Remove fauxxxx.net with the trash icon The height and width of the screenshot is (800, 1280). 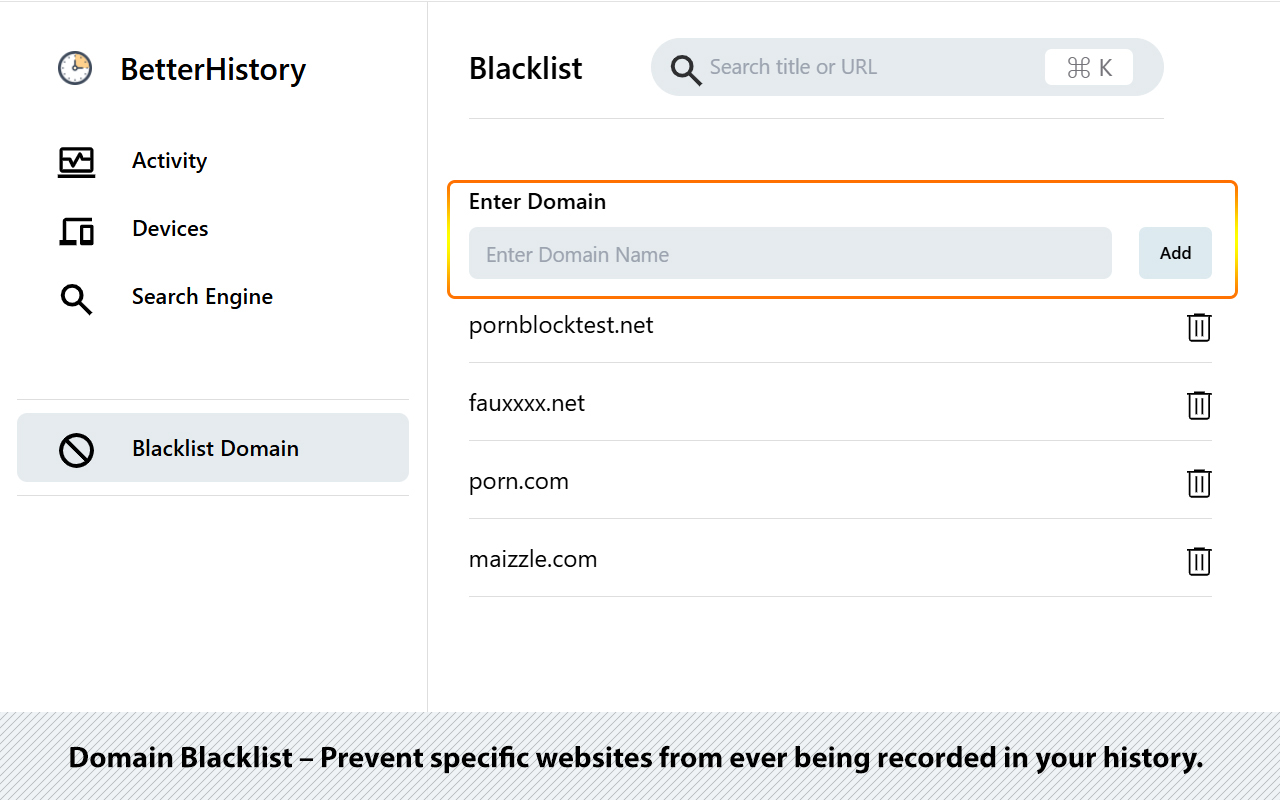coord(1198,405)
